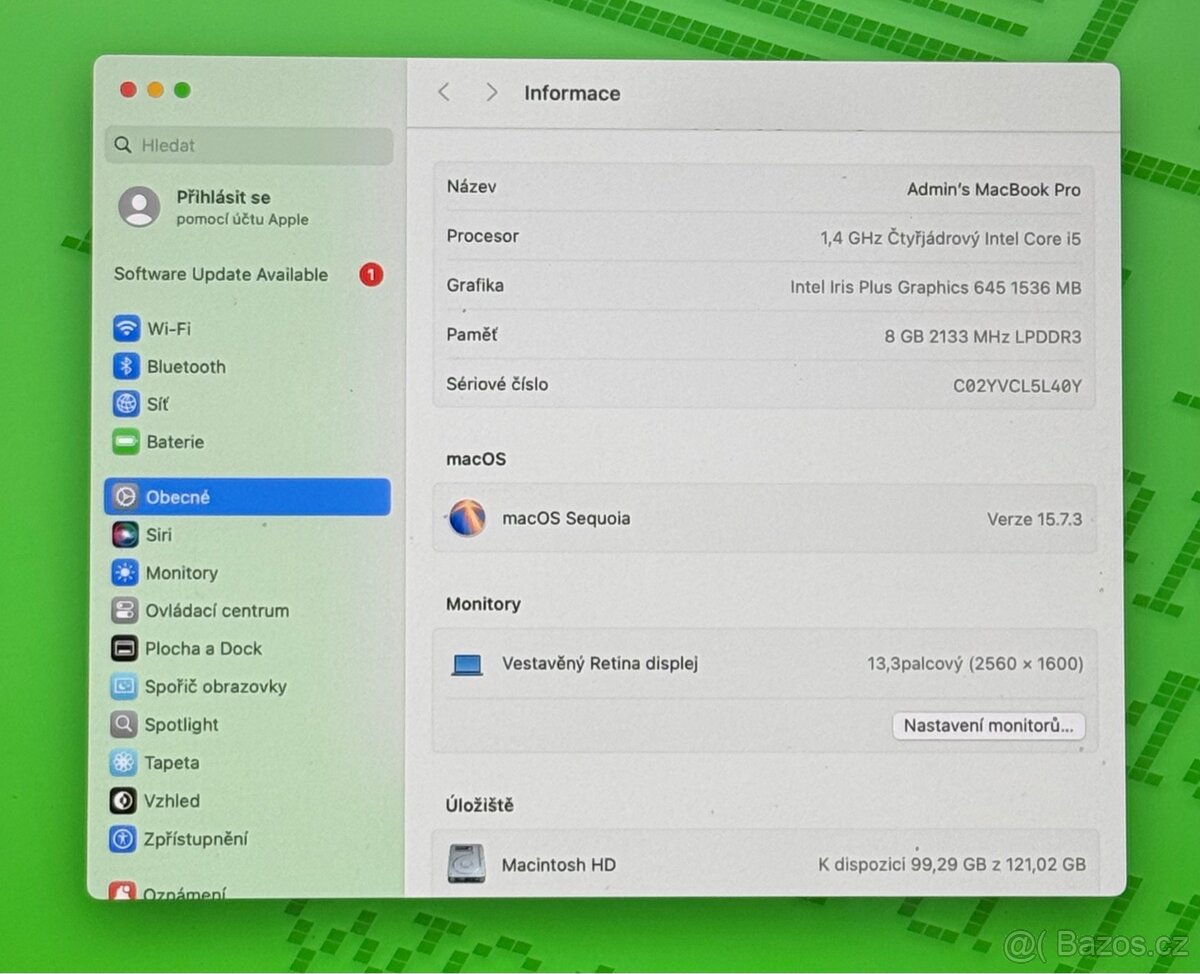Click the Grafika row label

(475, 285)
